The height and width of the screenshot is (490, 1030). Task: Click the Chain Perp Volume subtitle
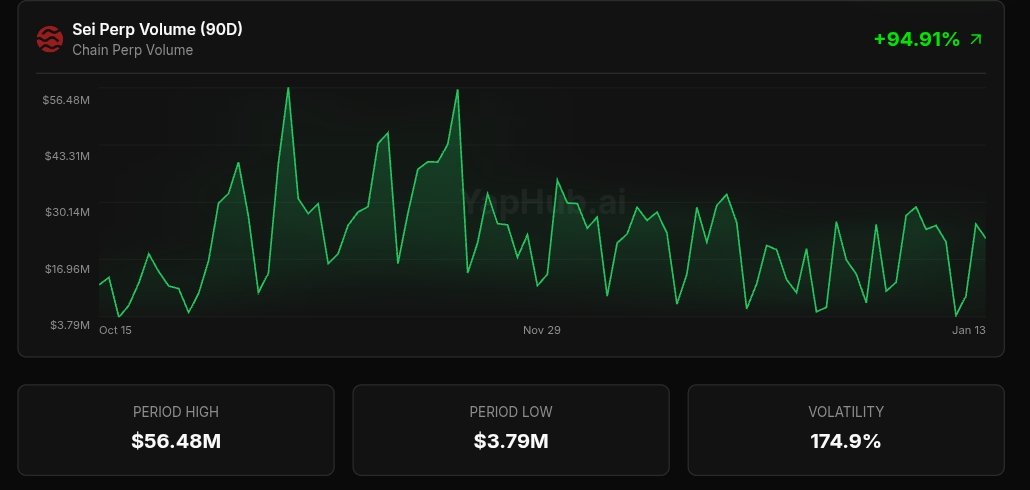[x=133, y=50]
